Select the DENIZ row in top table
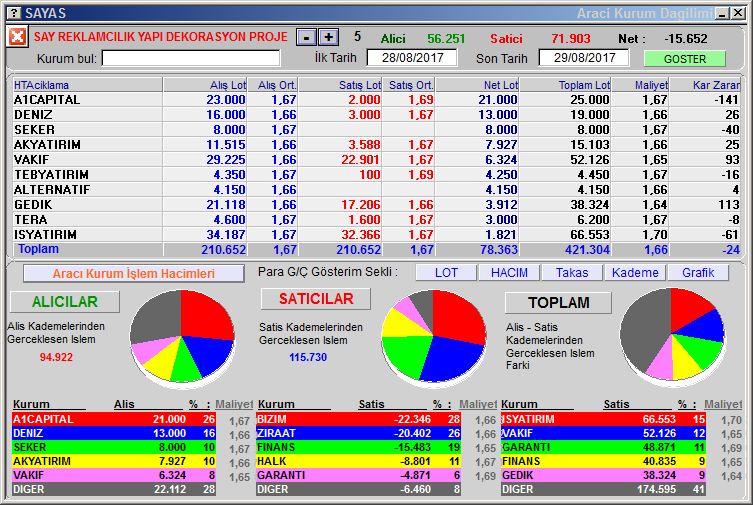The image size is (753, 505). (376, 115)
